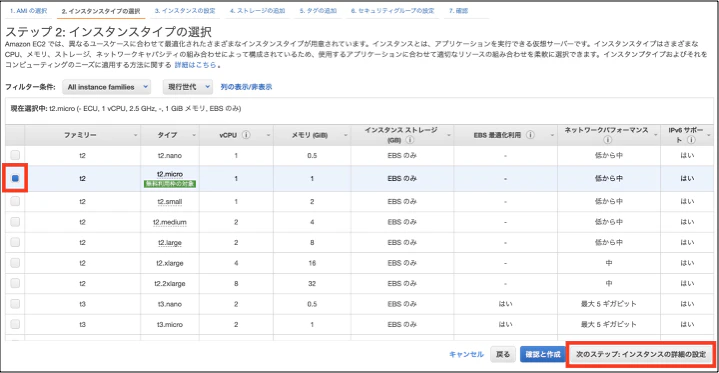Screen dimensions: 719x373
Task: Check the t3.micro row checkbox
Action: click(x=15, y=324)
